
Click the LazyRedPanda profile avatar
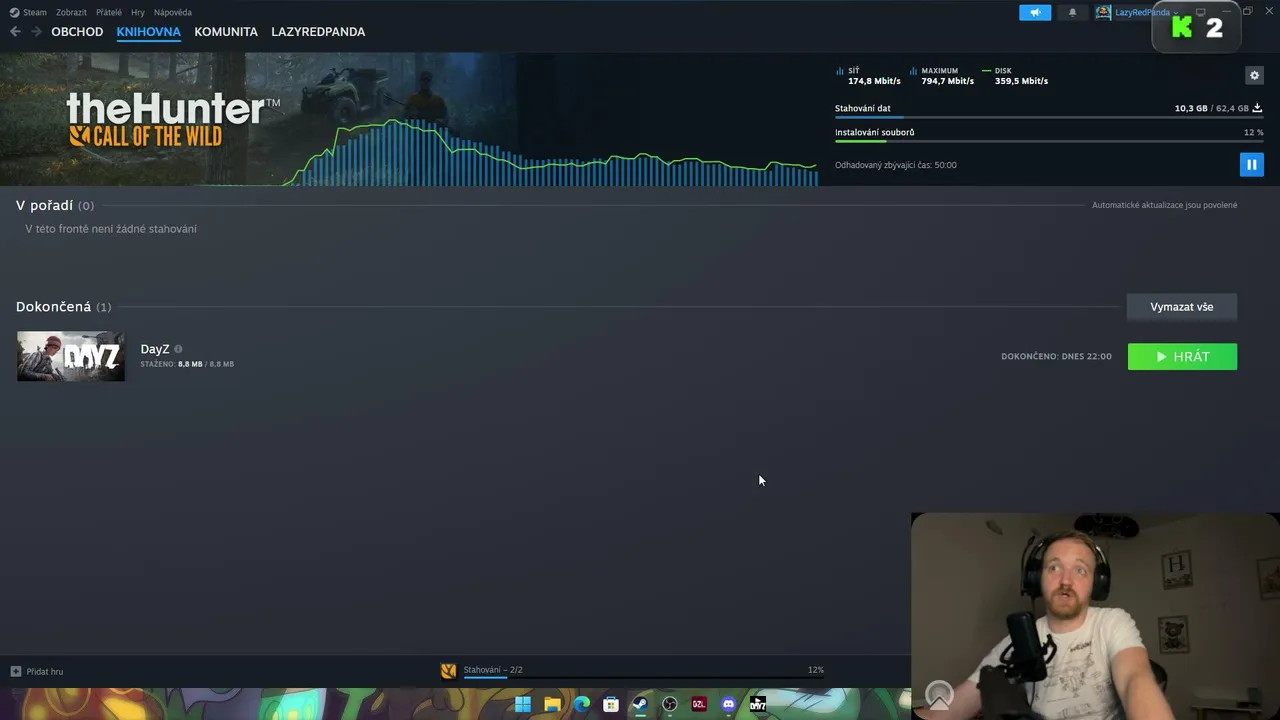click(x=1103, y=12)
